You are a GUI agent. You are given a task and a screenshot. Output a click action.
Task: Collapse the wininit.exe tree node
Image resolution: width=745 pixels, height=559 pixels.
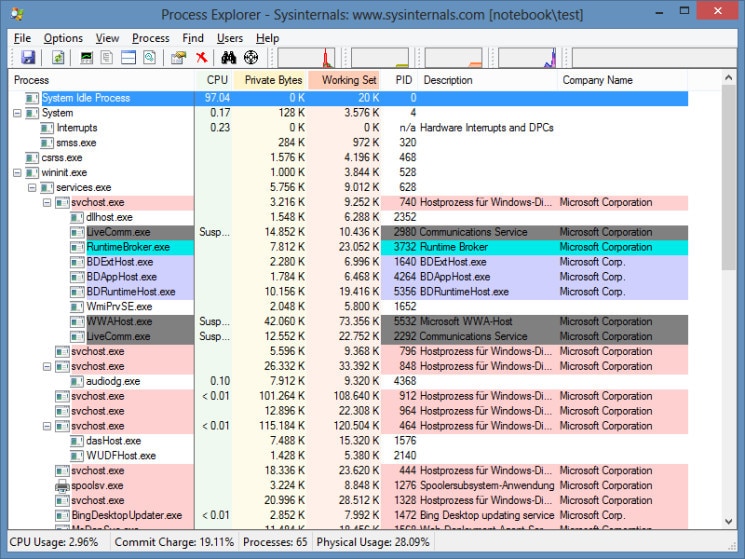pos(17,172)
